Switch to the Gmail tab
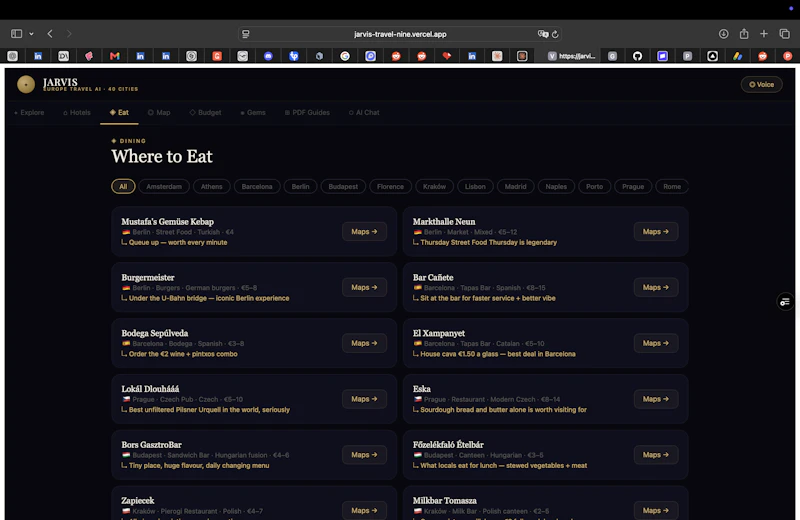 (x=115, y=56)
